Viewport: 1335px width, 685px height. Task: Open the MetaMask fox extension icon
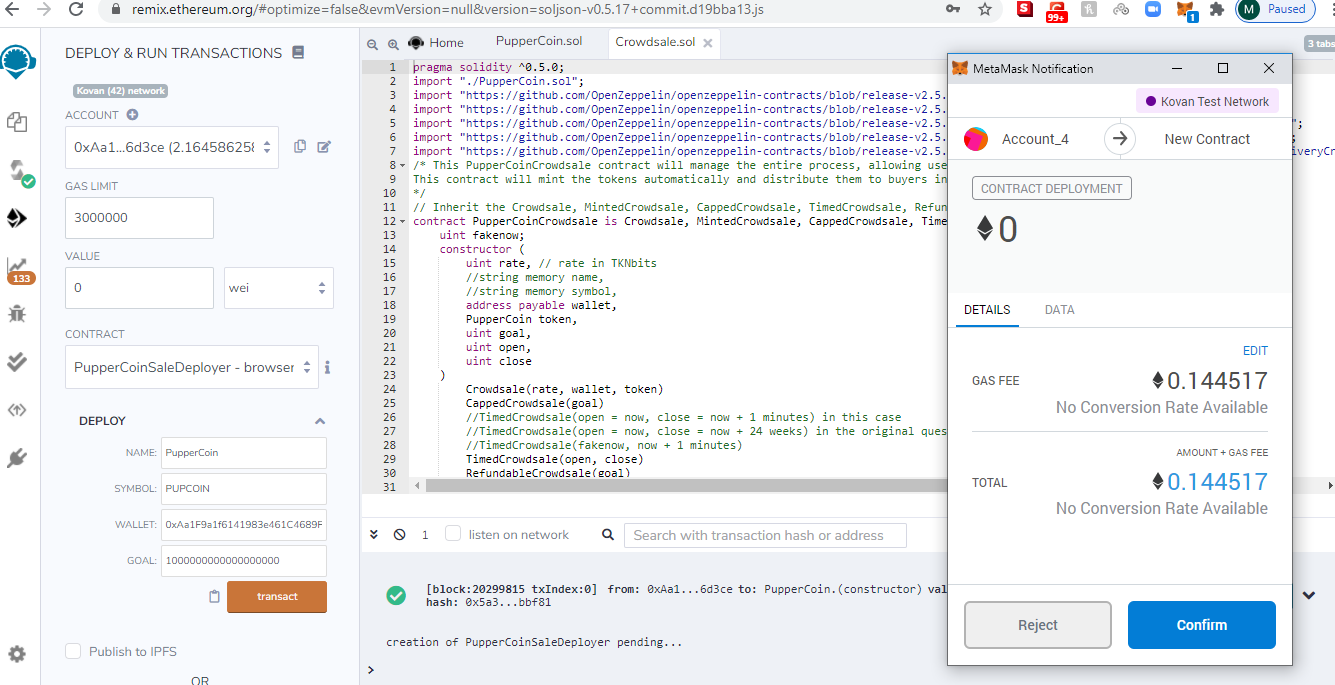coord(1185,10)
